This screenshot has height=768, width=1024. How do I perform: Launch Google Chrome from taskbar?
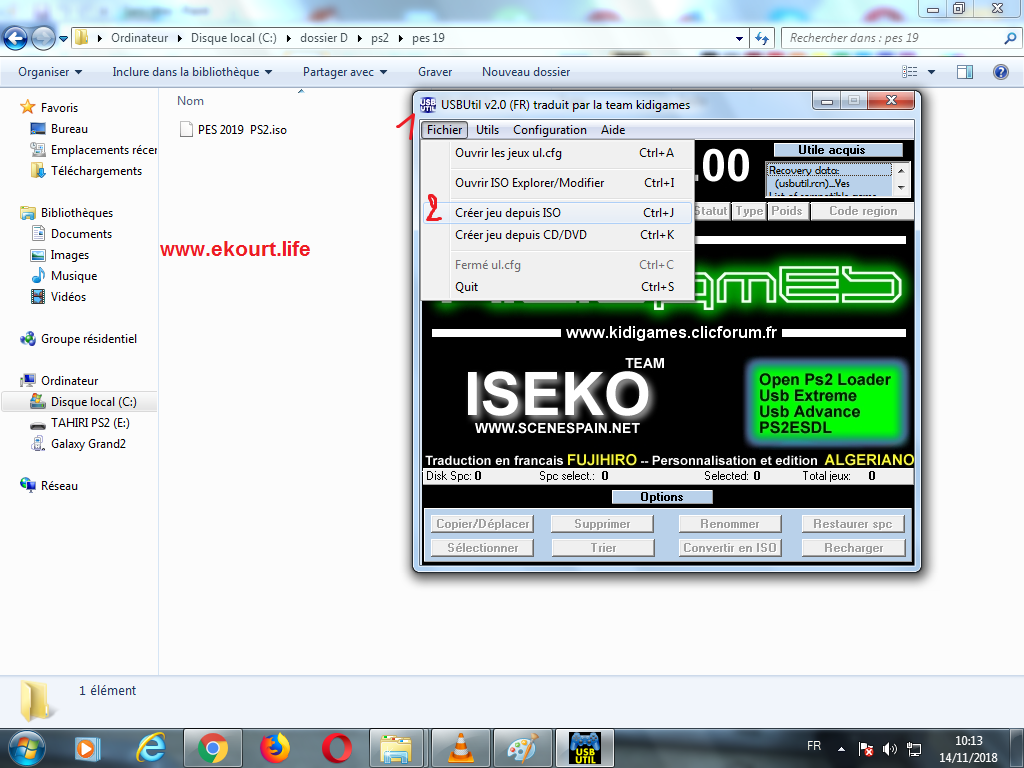click(x=212, y=748)
